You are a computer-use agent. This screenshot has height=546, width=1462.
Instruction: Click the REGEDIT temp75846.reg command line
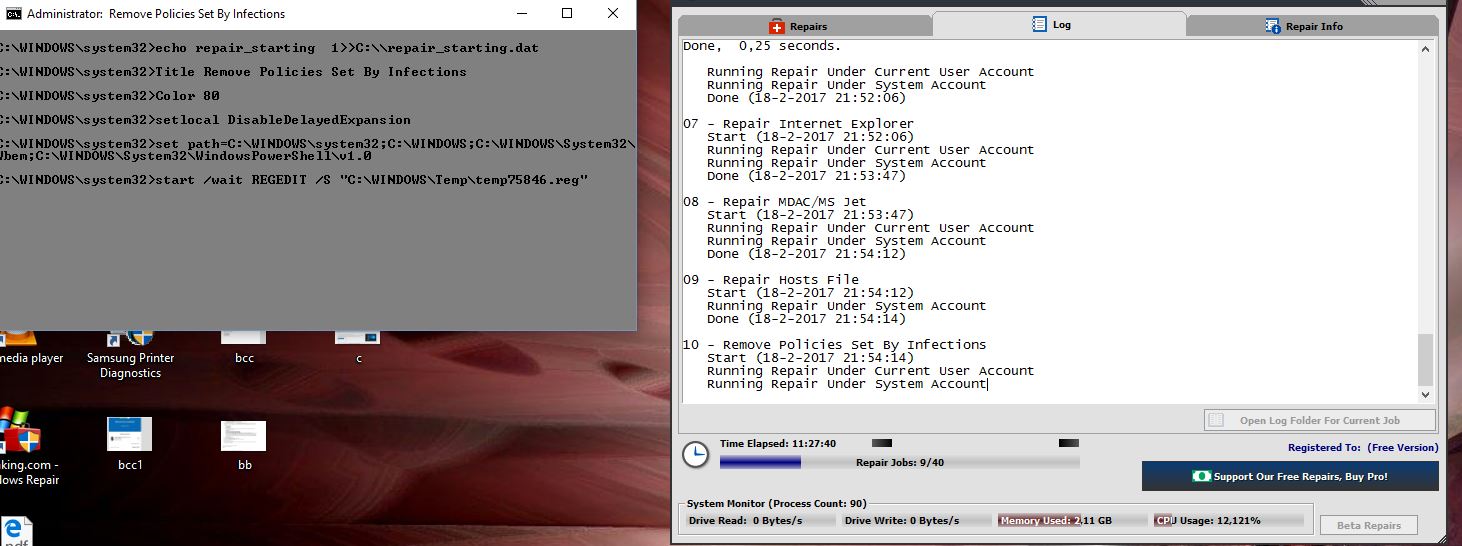(x=295, y=180)
